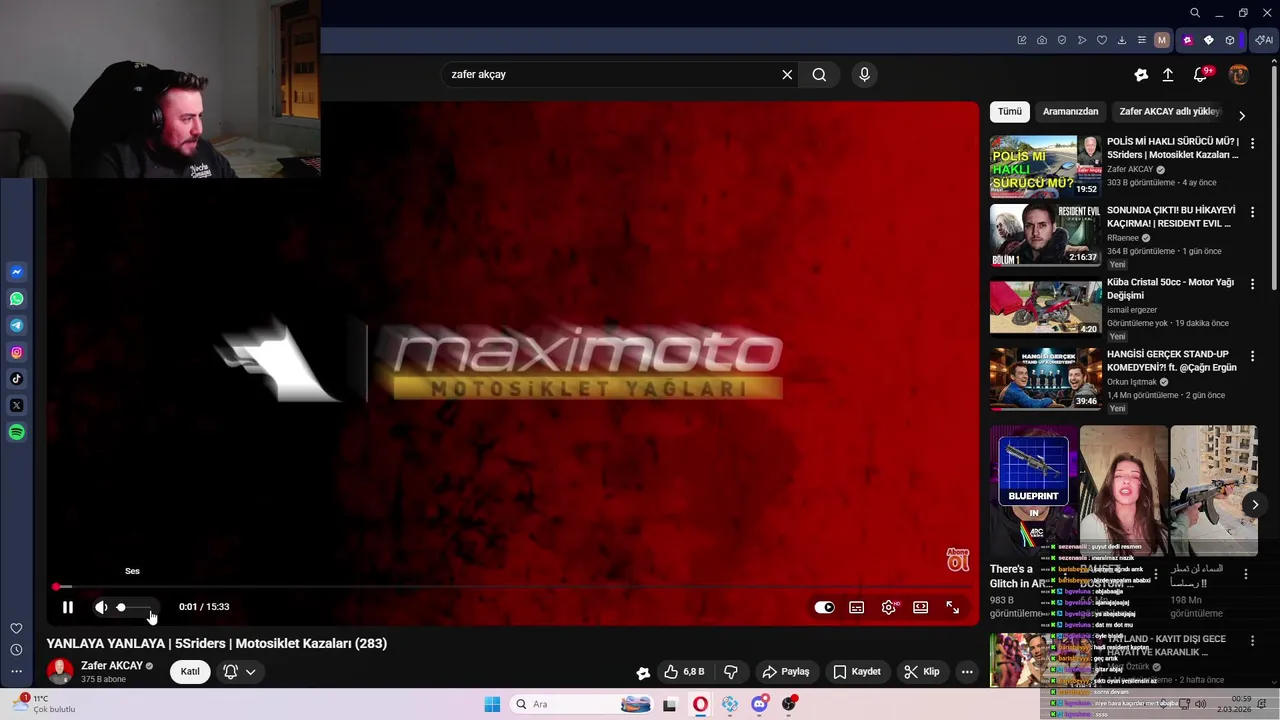The width and height of the screenshot is (1280, 720).
Task: Toggle the autoplay switch in player controls
Action: (x=824, y=607)
